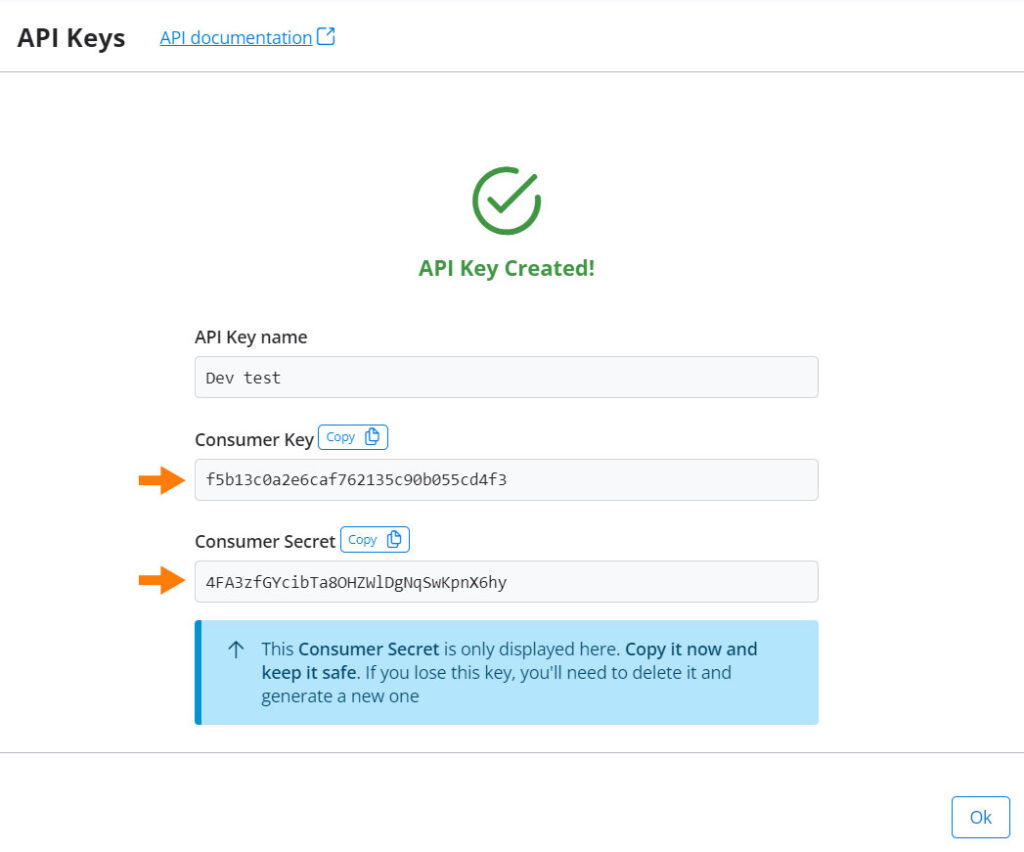This screenshot has height=852, width=1024.
Task: Select the API Key name input showing Dev test
Action: [x=506, y=377]
